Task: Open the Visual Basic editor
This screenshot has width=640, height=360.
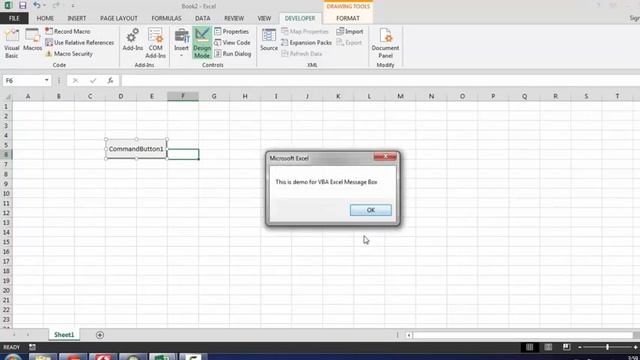Action: pos(11,43)
